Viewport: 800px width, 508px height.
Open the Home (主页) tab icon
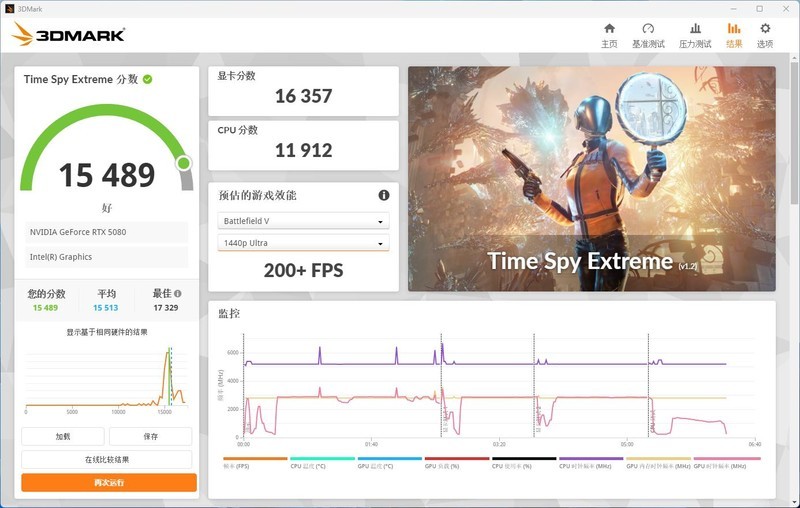[x=609, y=29]
